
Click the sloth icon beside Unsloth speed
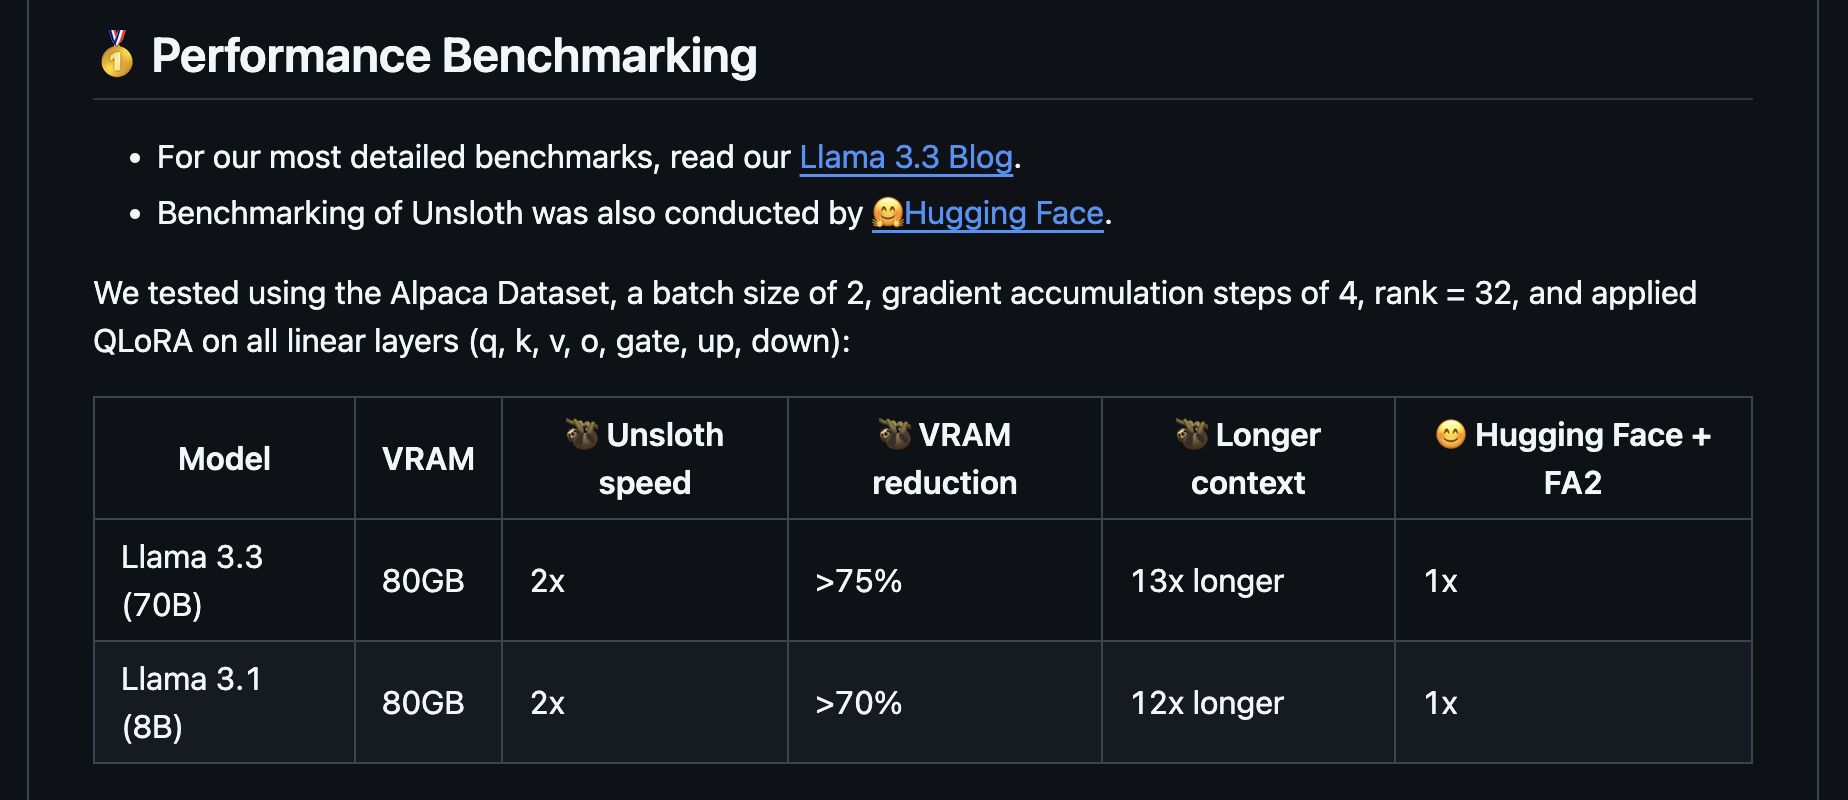(x=582, y=434)
